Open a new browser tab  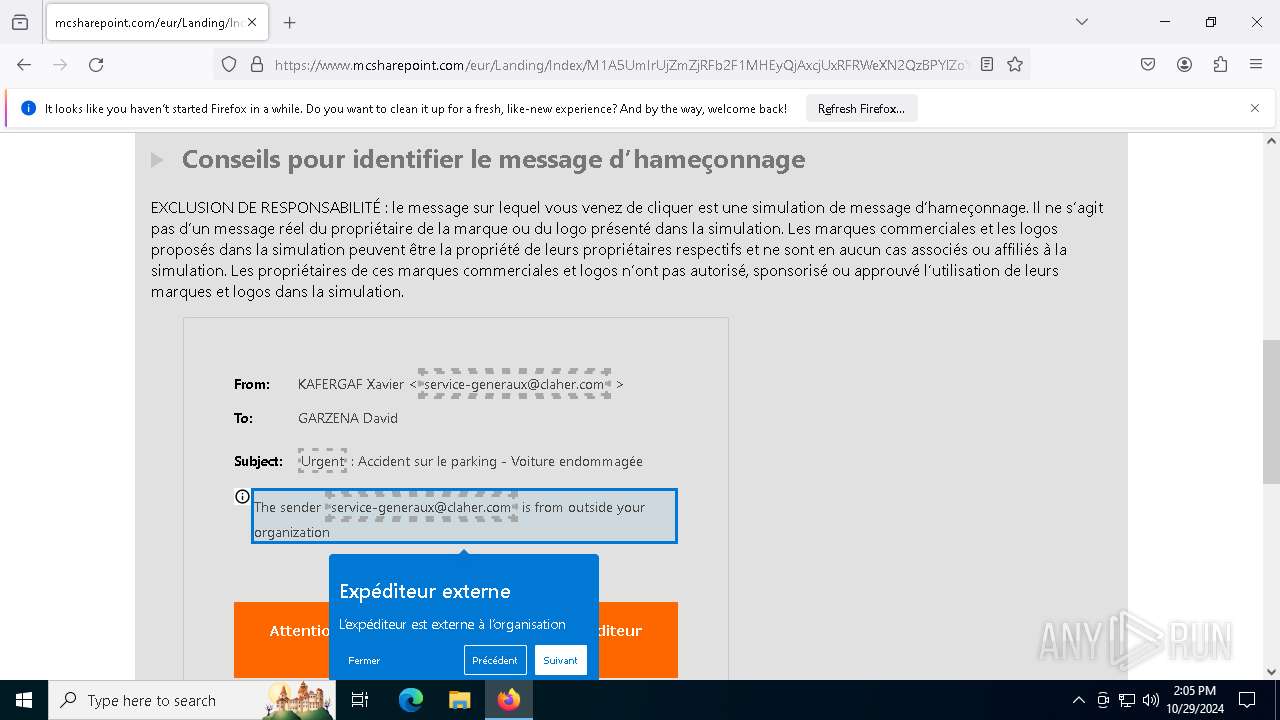[x=289, y=22]
